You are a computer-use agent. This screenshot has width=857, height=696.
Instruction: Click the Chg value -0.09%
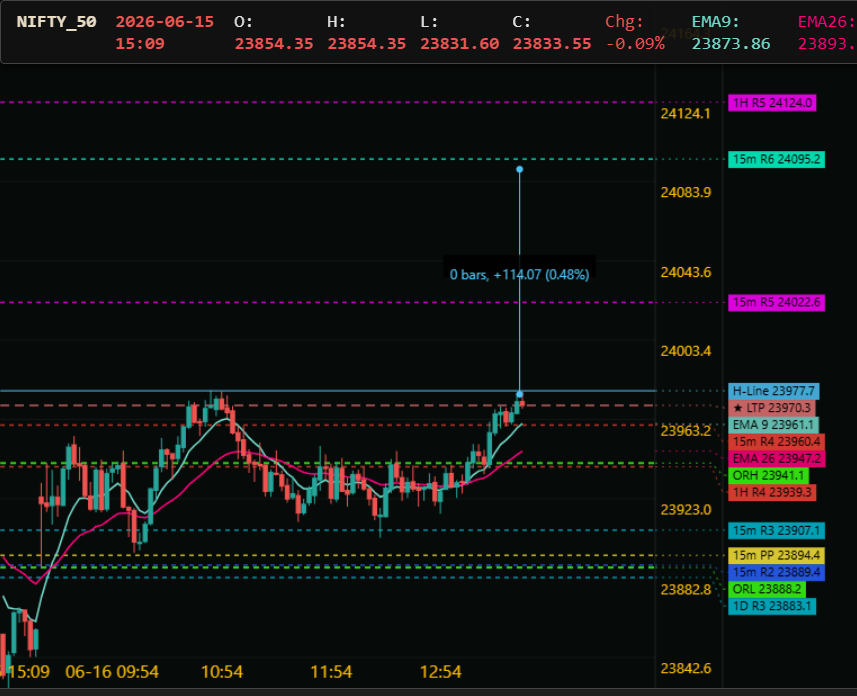[x=635, y=44]
